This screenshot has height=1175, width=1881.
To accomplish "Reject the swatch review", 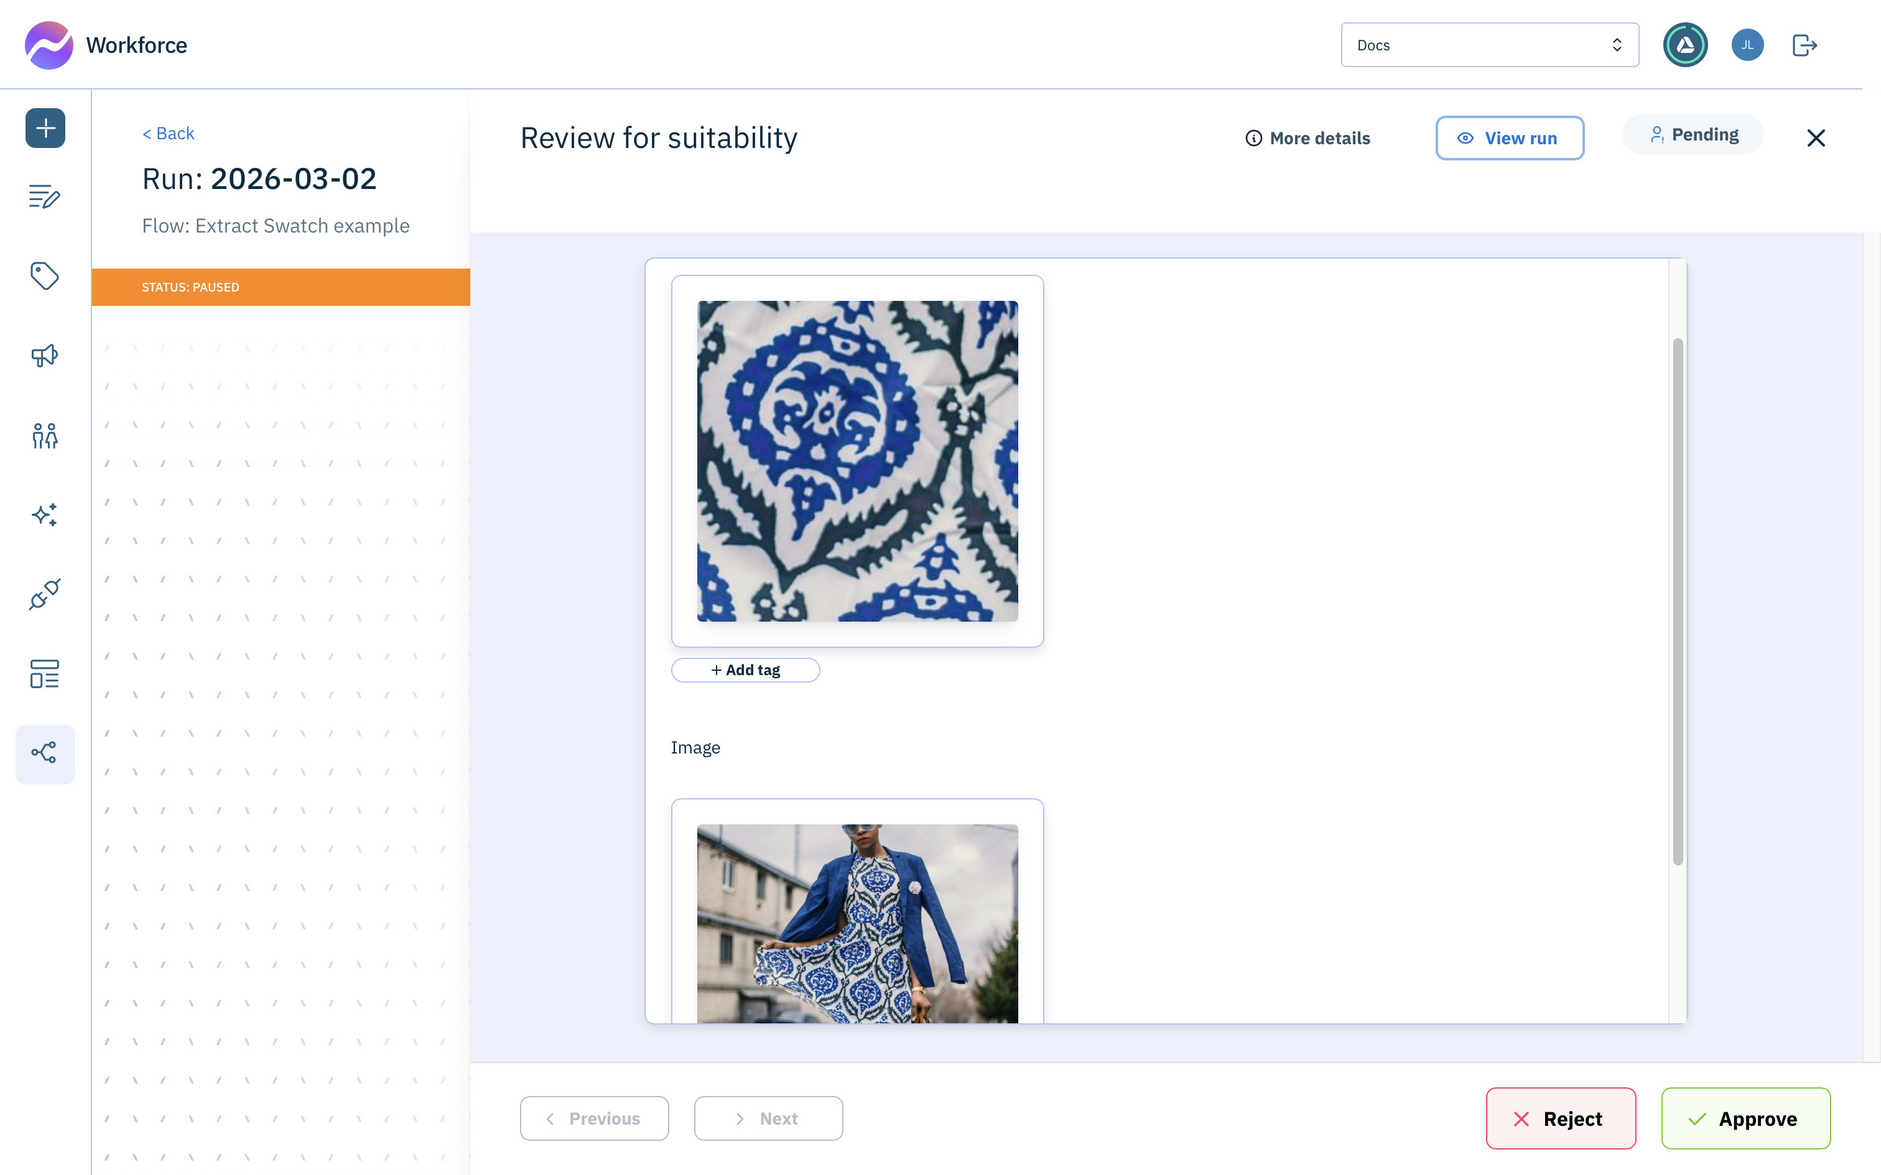I will (x=1560, y=1119).
